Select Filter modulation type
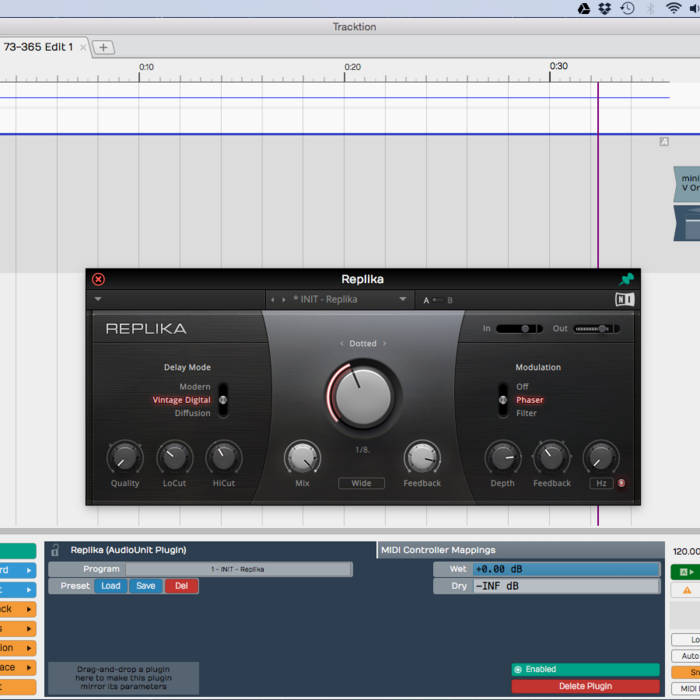 click(526, 413)
